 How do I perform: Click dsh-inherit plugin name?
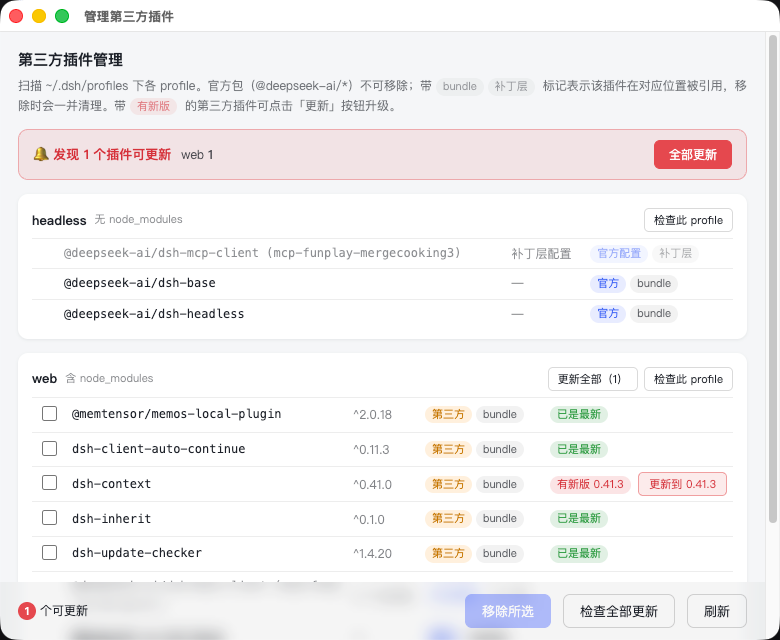[x=111, y=519]
